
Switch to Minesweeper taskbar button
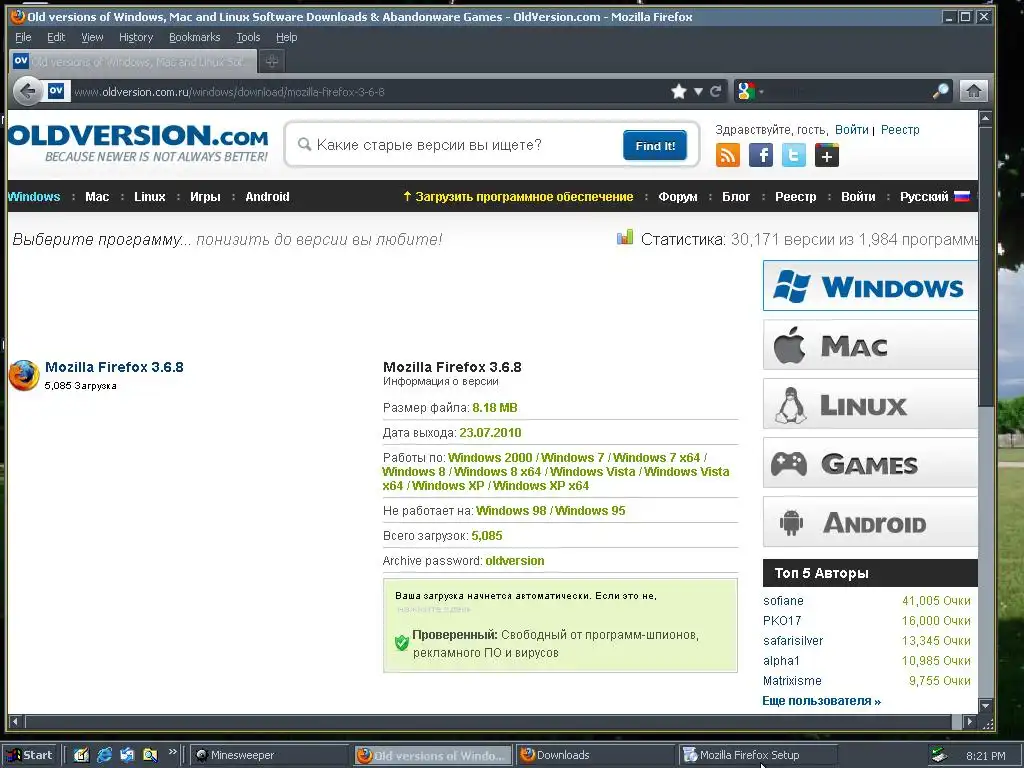(x=269, y=755)
